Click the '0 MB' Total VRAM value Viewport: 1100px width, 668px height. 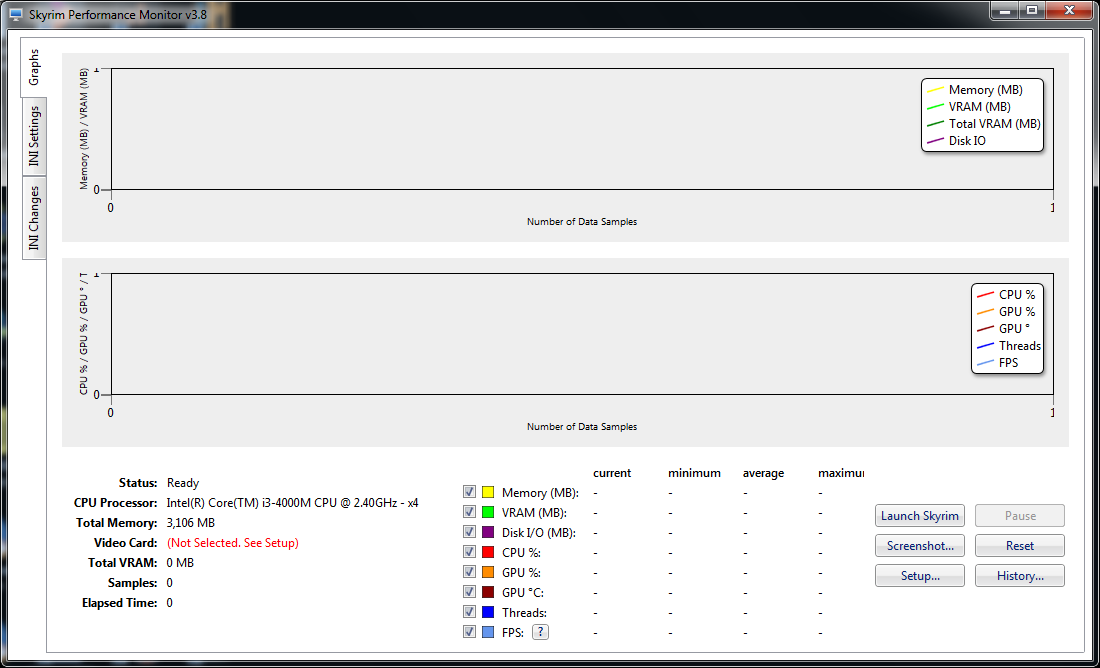[x=180, y=563]
